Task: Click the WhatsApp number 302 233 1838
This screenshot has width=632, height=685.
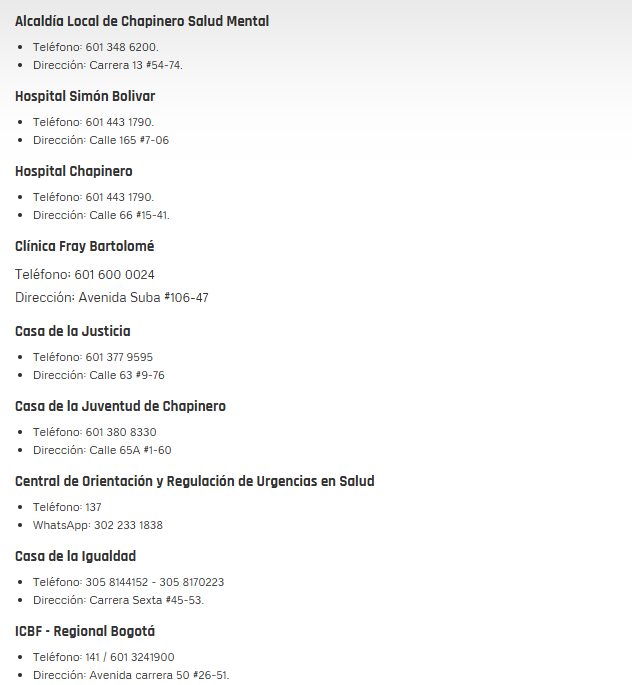Action: (x=128, y=525)
